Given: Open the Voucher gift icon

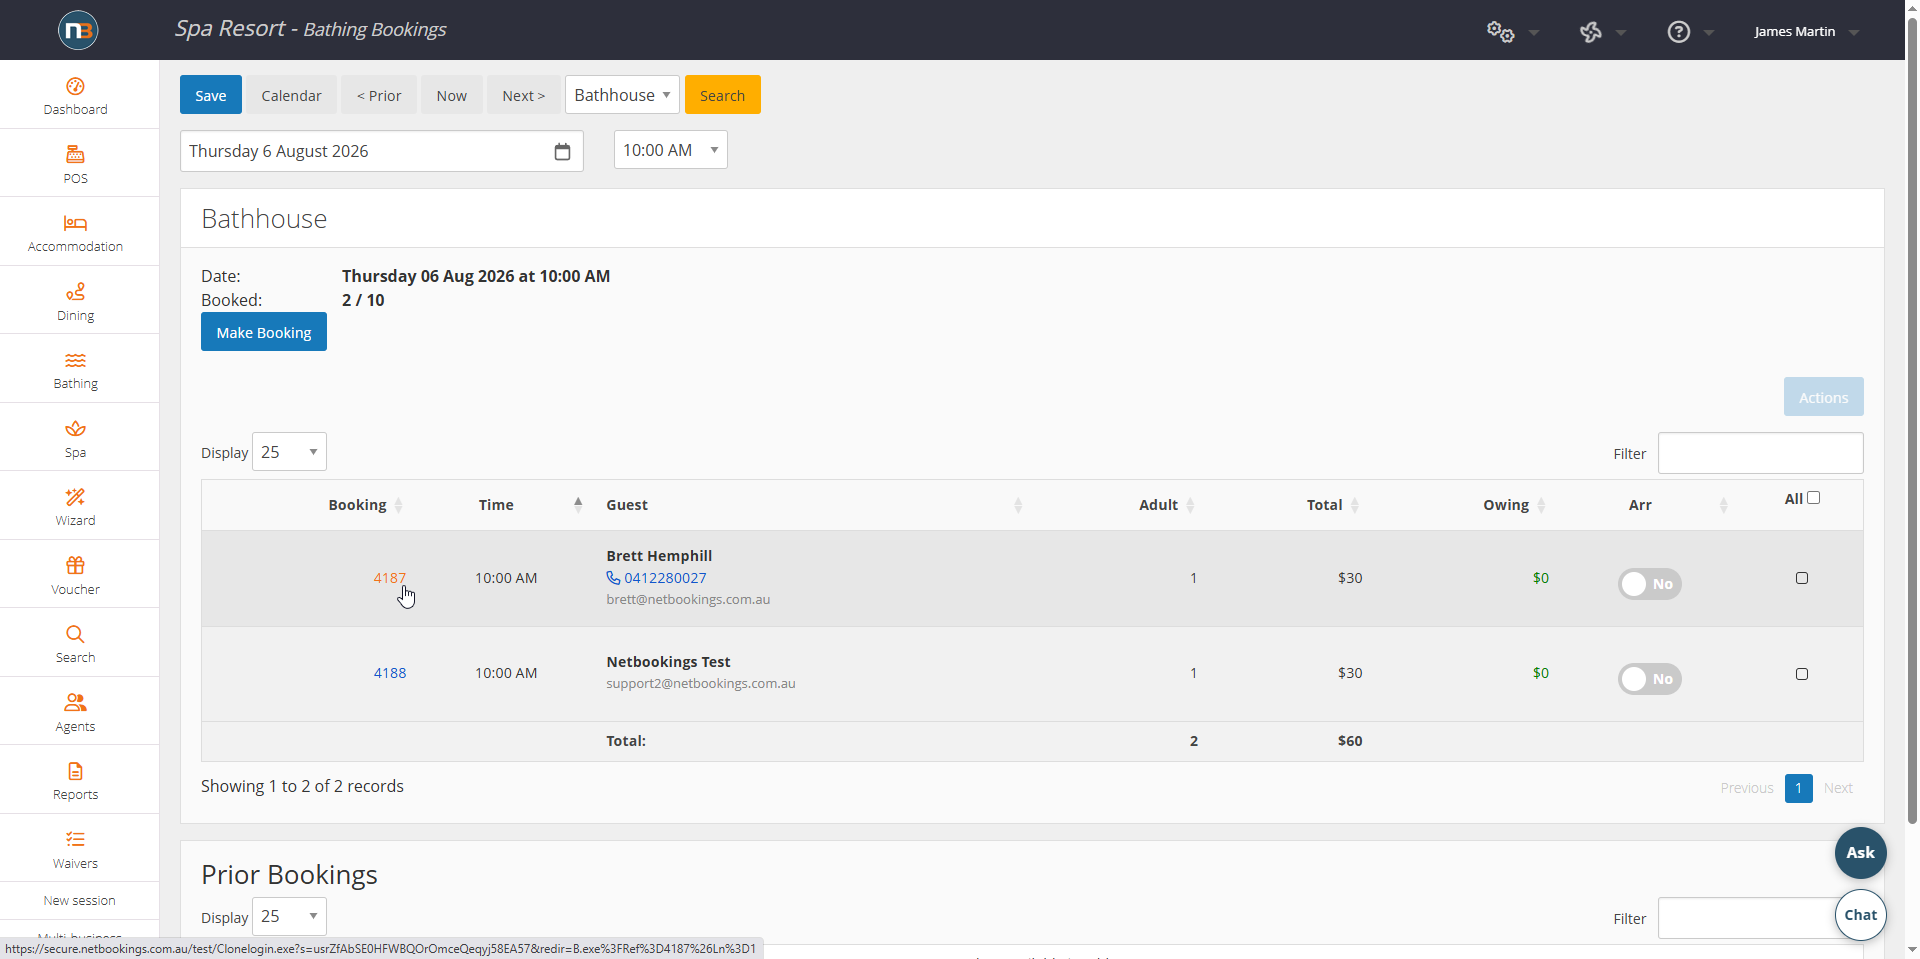Looking at the screenshot, I should pyautogui.click(x=75, y=566).
